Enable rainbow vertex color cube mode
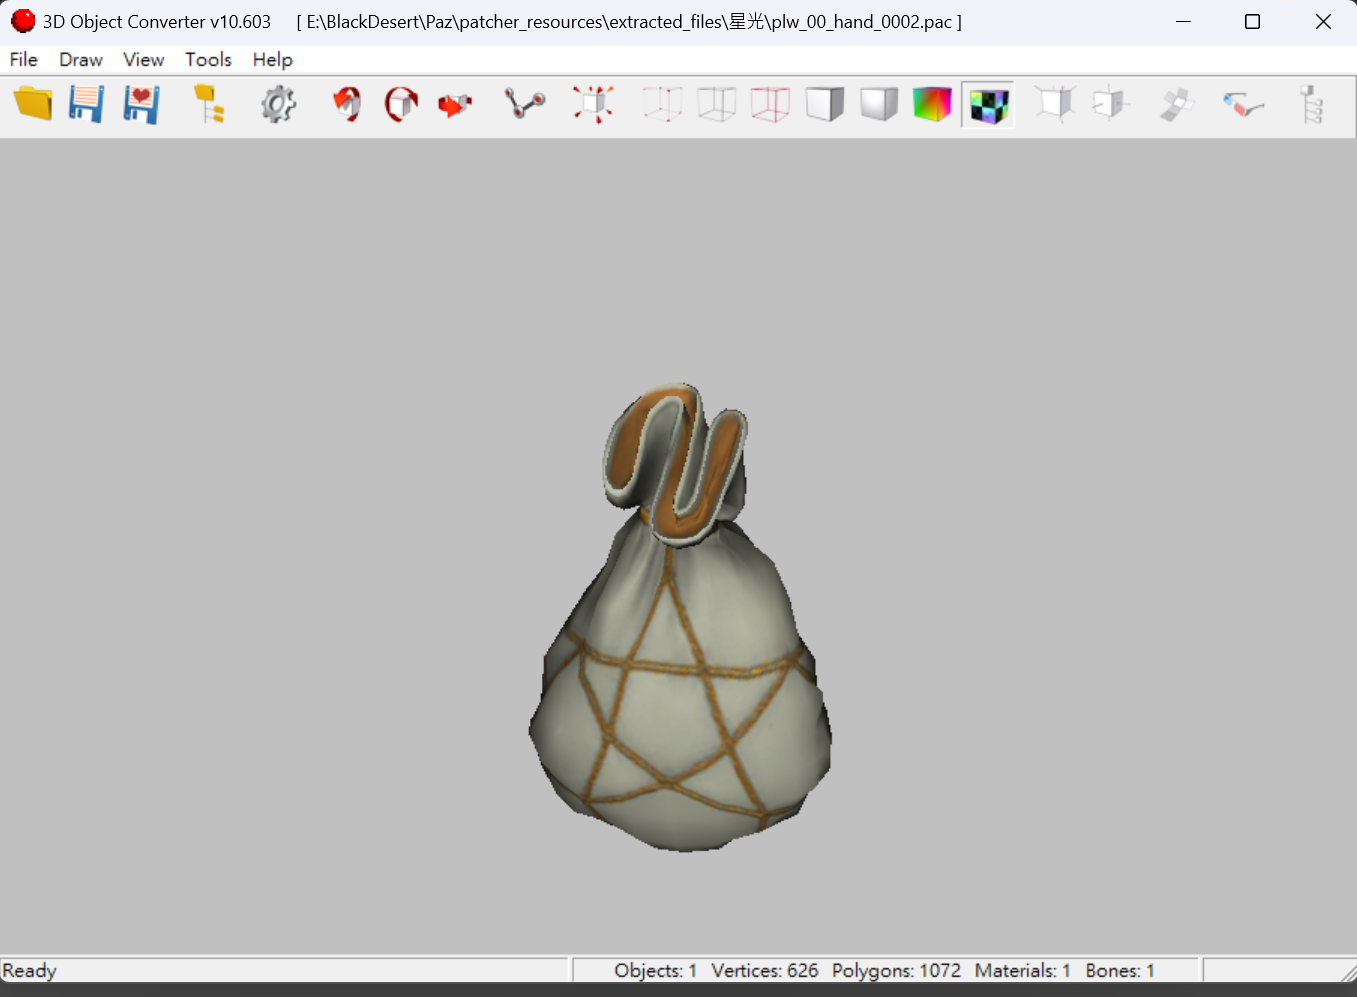 (932, 103)
